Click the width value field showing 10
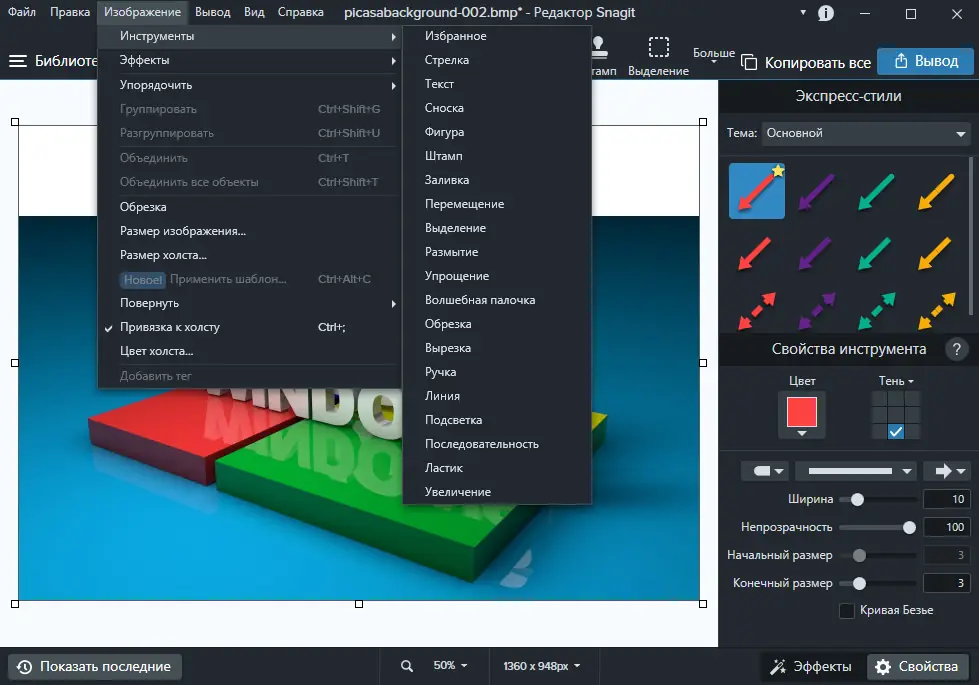The width and height of the screenshot is (979, 685). pyautogui.click(x=947, y=500)
